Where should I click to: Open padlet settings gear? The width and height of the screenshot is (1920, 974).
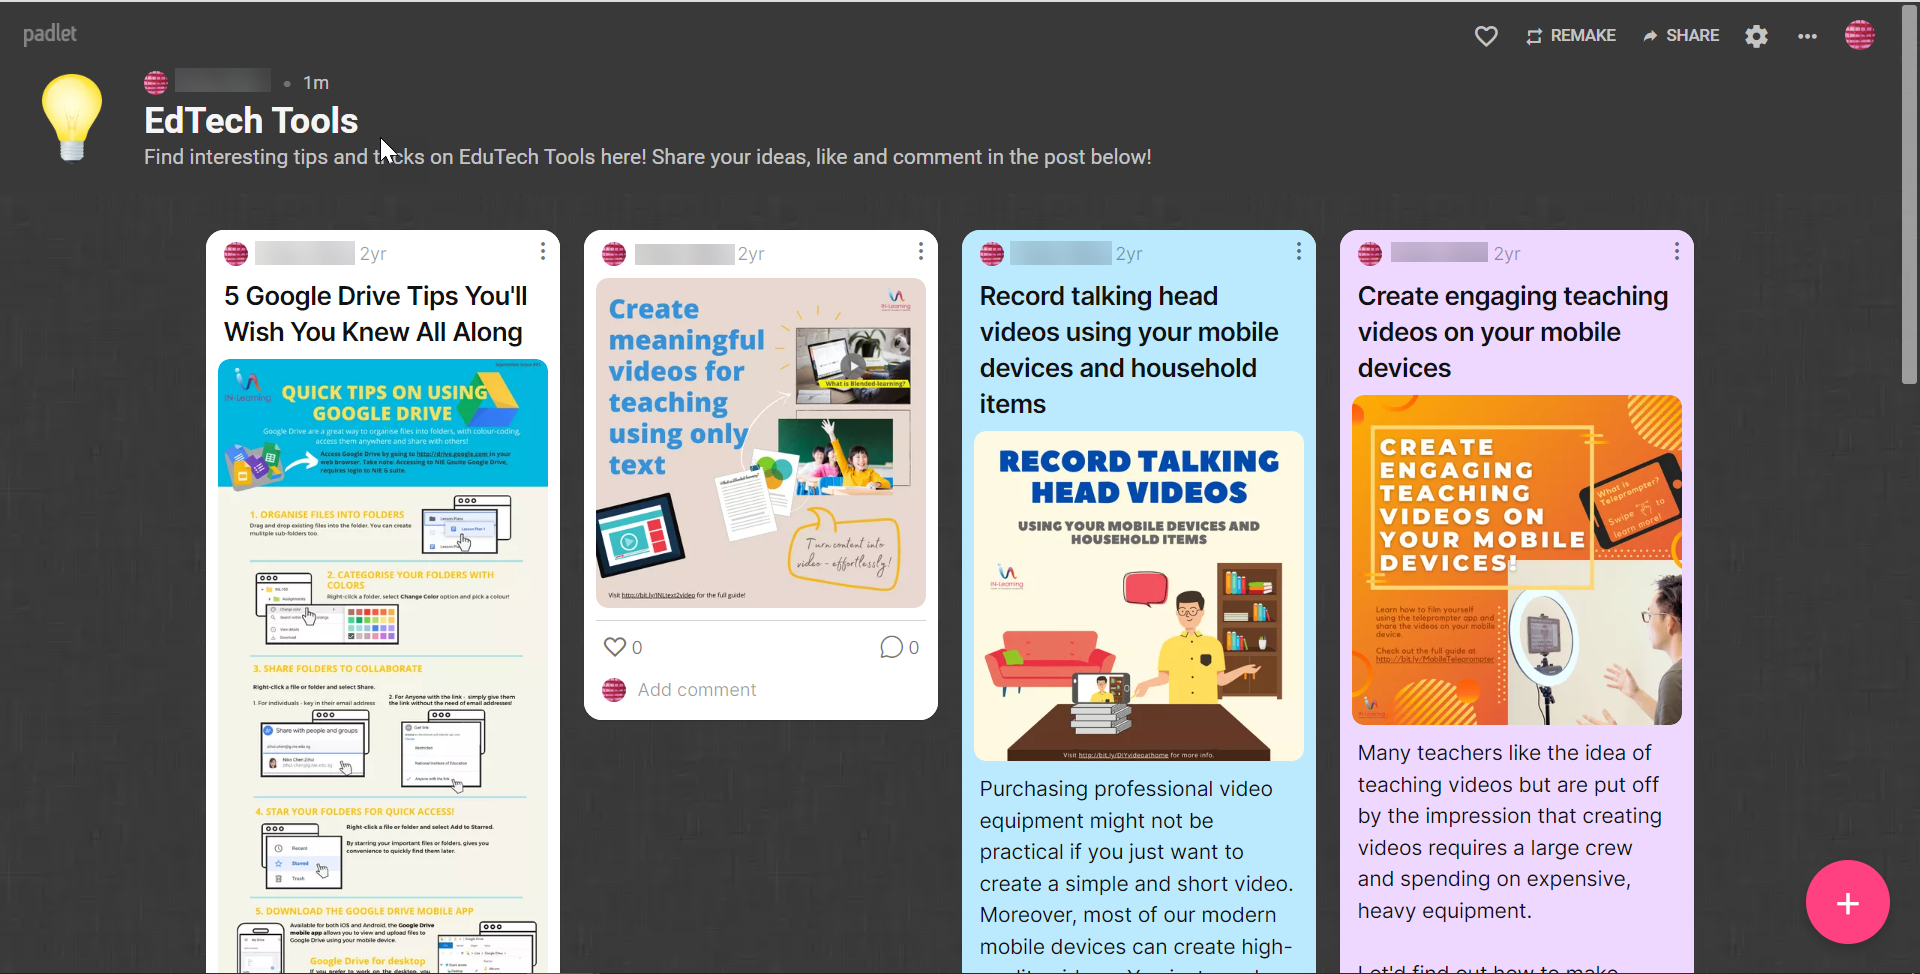(1757, 36)
